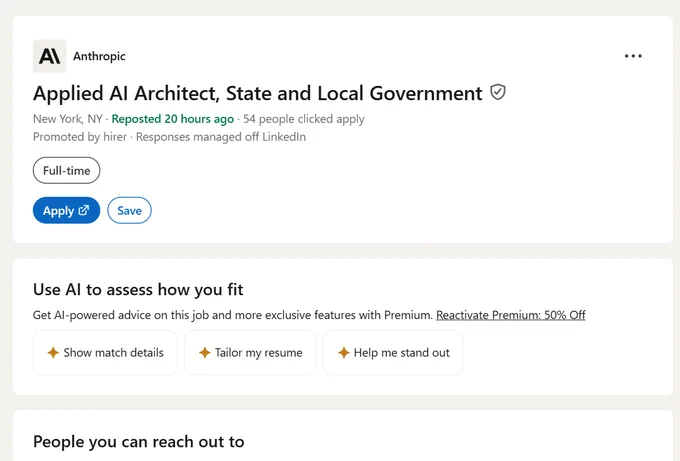Click the Full-time job type pill
Screen dimensions: 680x461
(66, 170)
